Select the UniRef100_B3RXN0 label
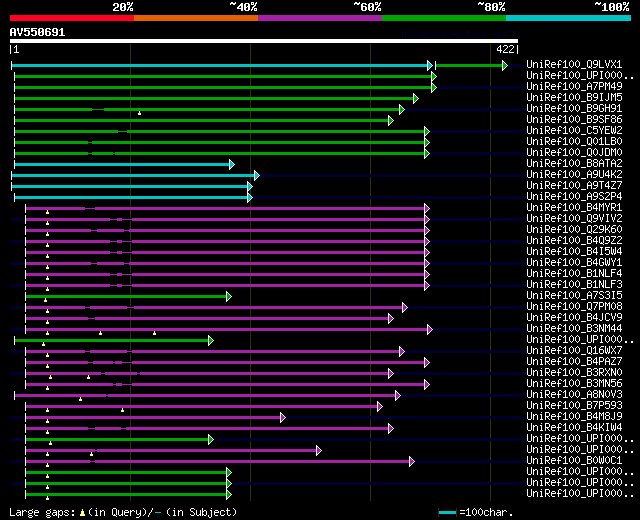 tap(574, 373)
